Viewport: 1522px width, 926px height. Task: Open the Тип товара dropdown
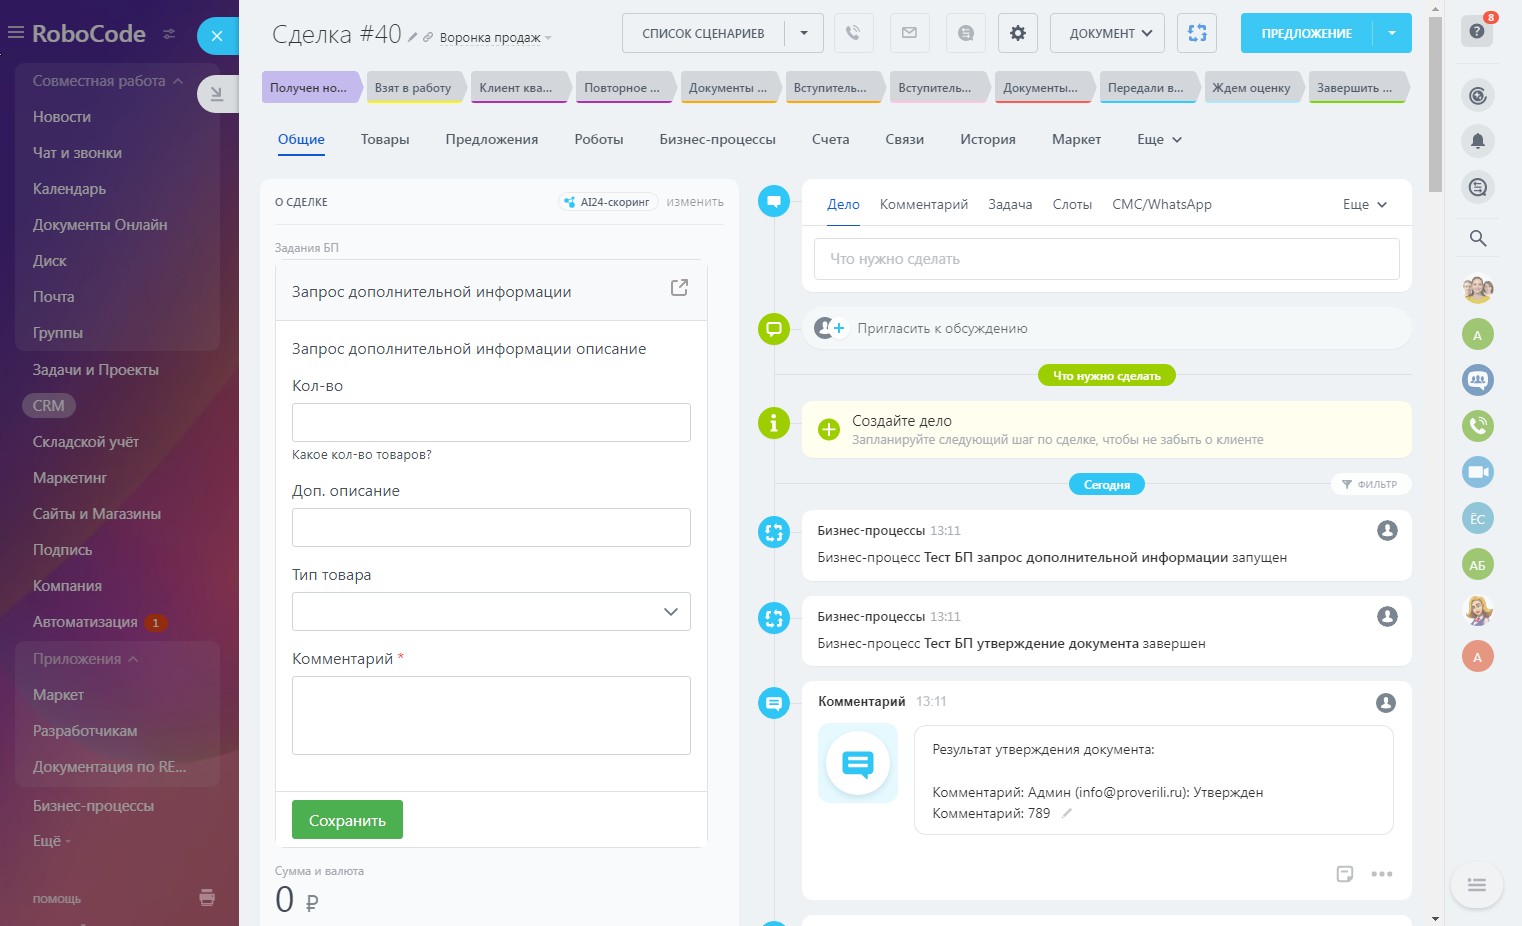pos(491,612)
